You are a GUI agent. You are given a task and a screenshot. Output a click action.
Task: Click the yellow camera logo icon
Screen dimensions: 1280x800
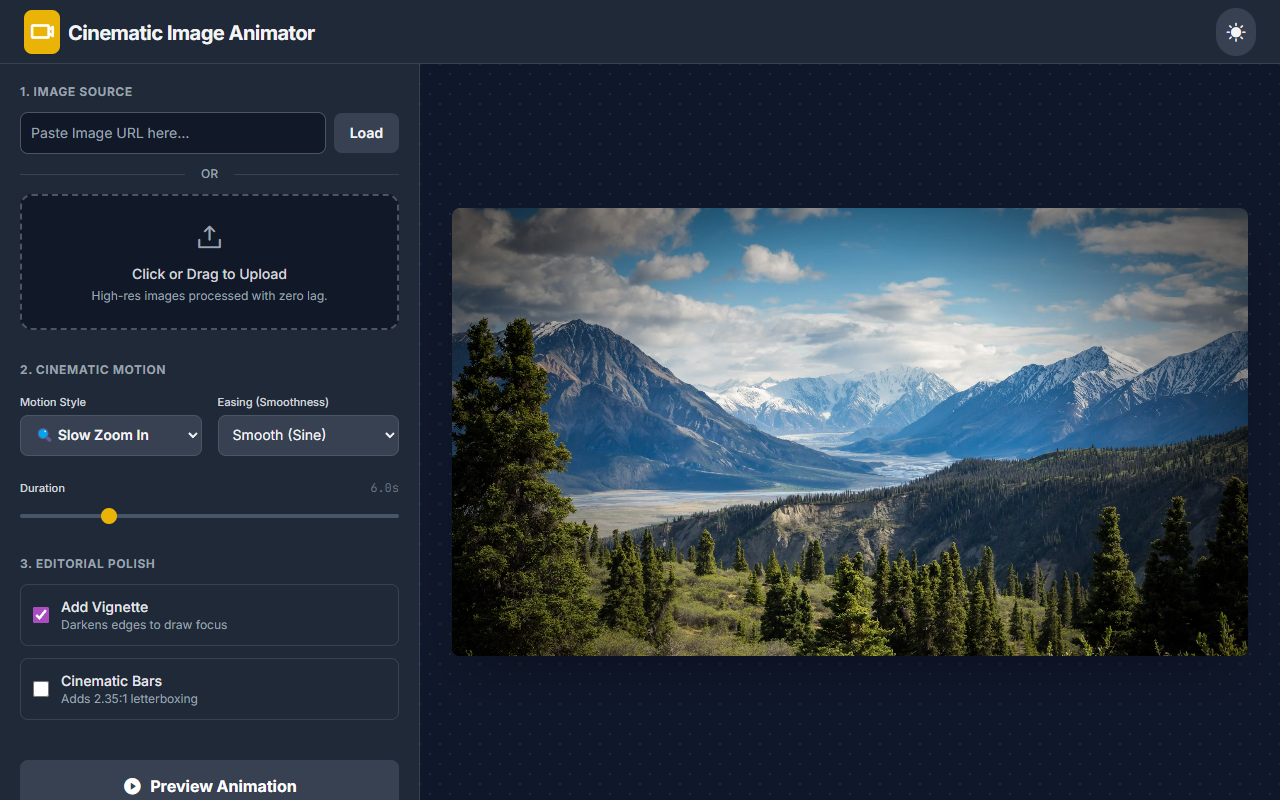pyautogui.click(x=42, y=32)
